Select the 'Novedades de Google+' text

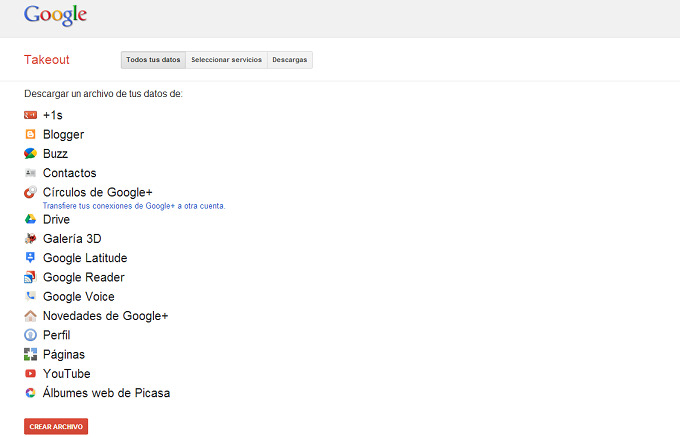pyautogui.click(x=105, y=316)
